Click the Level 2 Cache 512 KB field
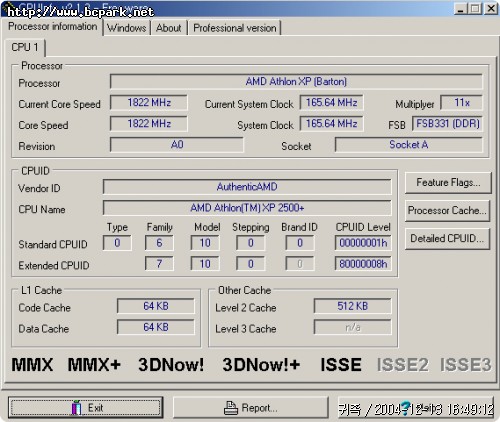Screen dimensions: 500x422 tap(352, 306)
